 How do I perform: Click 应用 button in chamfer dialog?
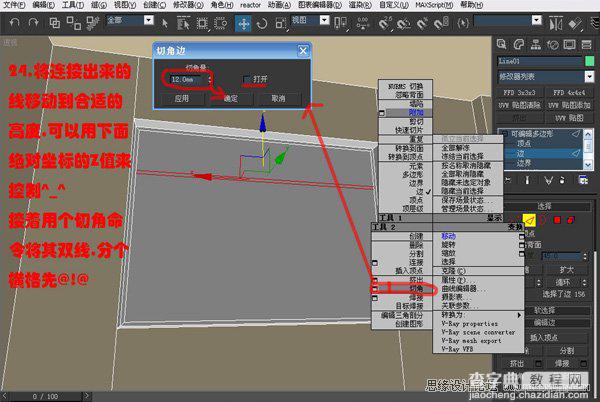[x=182, y=98]
